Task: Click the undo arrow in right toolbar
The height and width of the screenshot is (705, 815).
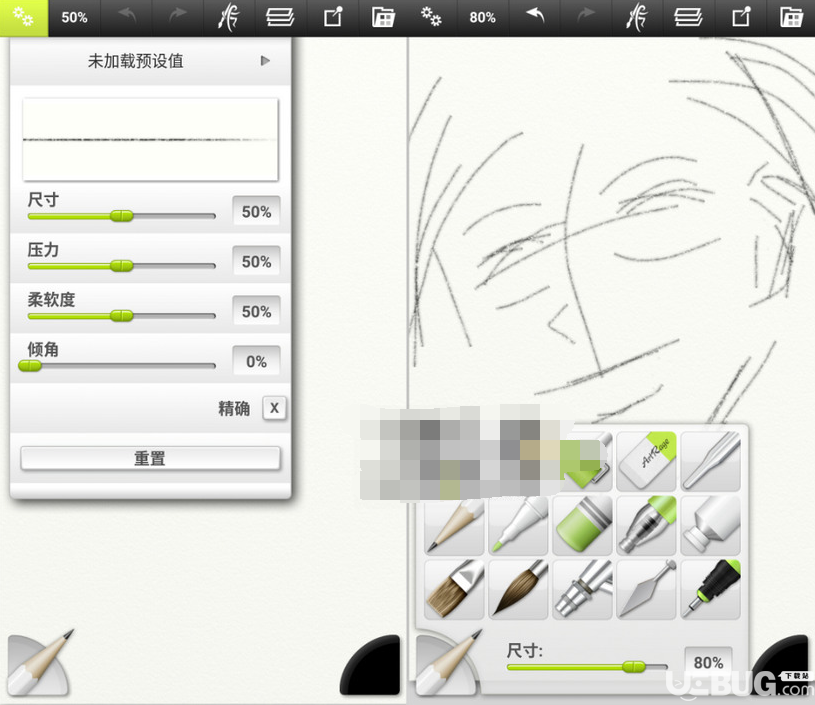Action: [x=535, y=16]
